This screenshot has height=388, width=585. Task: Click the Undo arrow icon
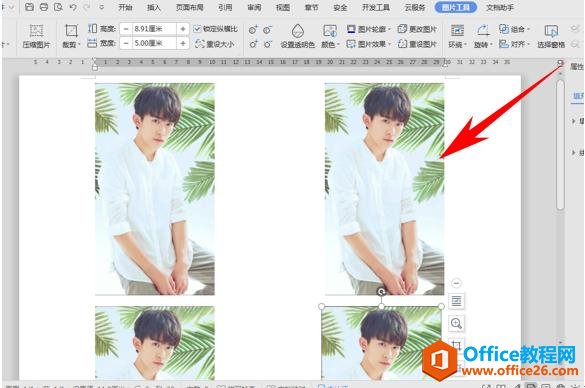click(73, 7)
